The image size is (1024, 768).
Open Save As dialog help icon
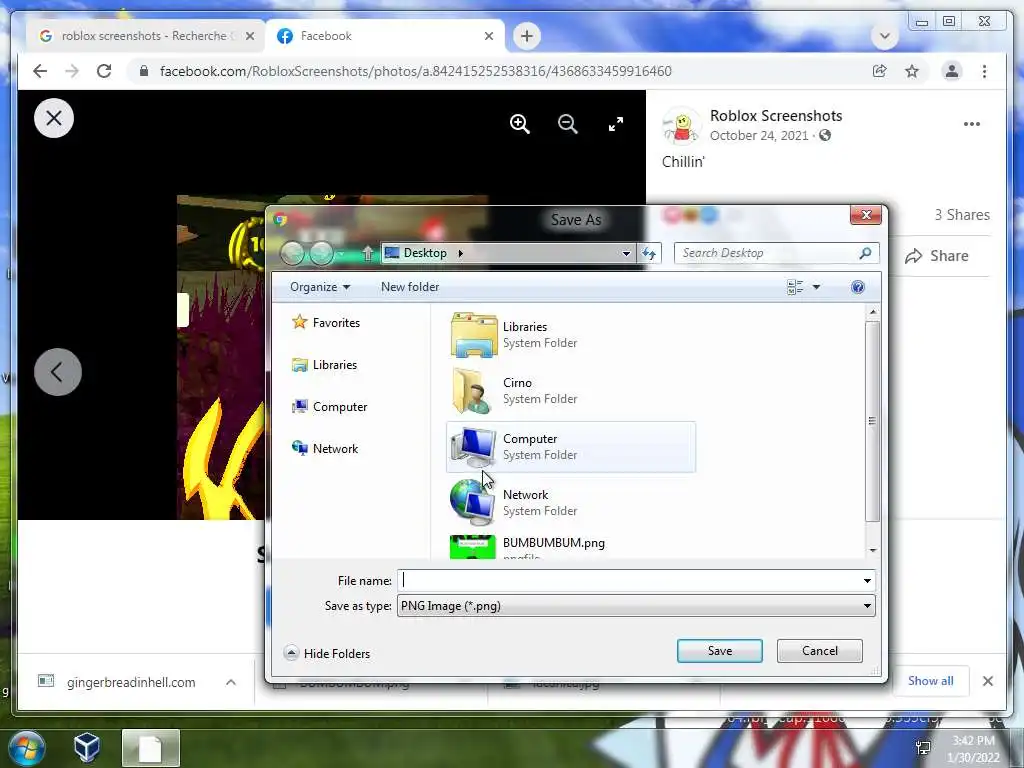[x=857, y=287]
